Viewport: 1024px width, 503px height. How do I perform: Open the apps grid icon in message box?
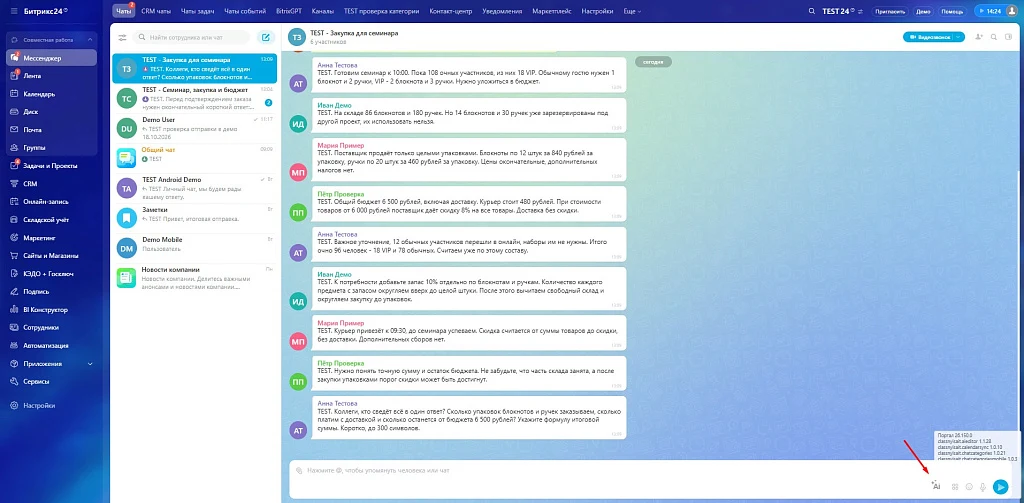(955, 487)
